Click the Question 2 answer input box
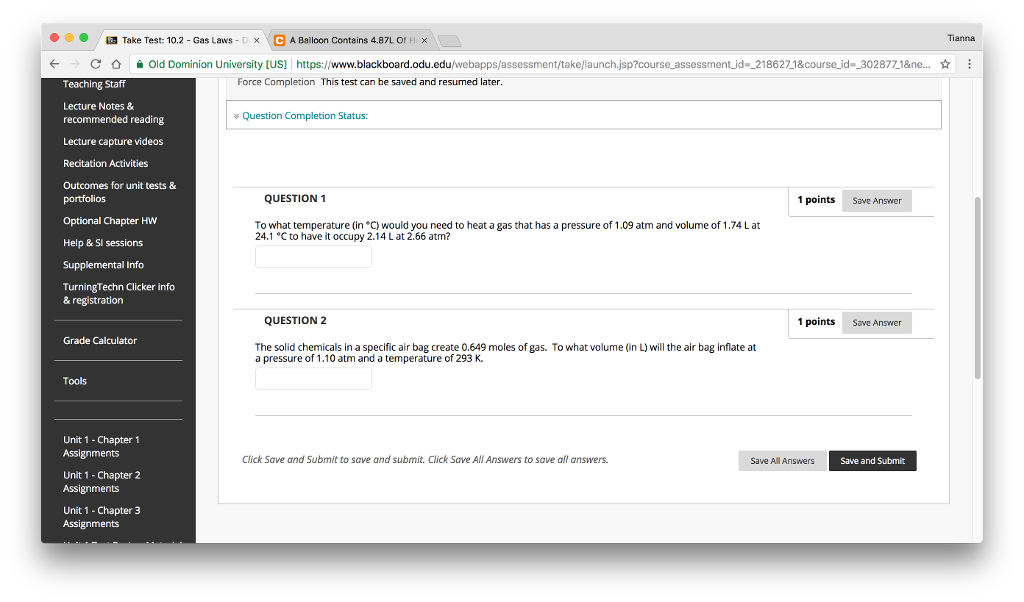 (x=313, y=378)
